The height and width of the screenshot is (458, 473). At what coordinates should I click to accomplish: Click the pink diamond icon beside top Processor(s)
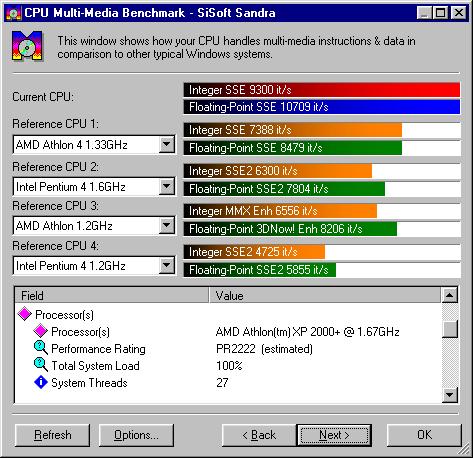25,314
